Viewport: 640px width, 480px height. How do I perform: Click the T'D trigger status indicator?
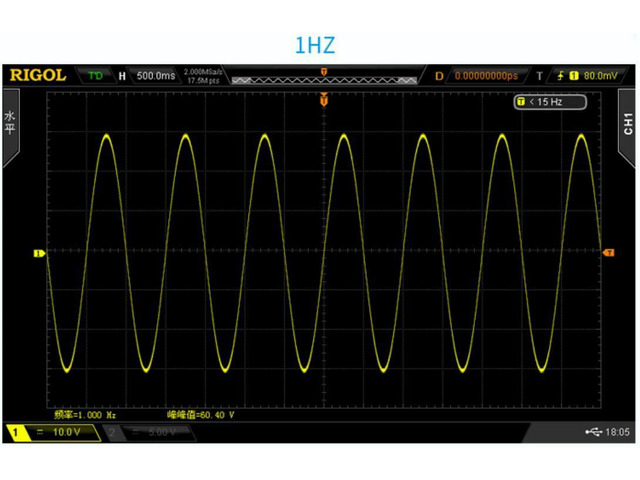[x=96, y=76]
